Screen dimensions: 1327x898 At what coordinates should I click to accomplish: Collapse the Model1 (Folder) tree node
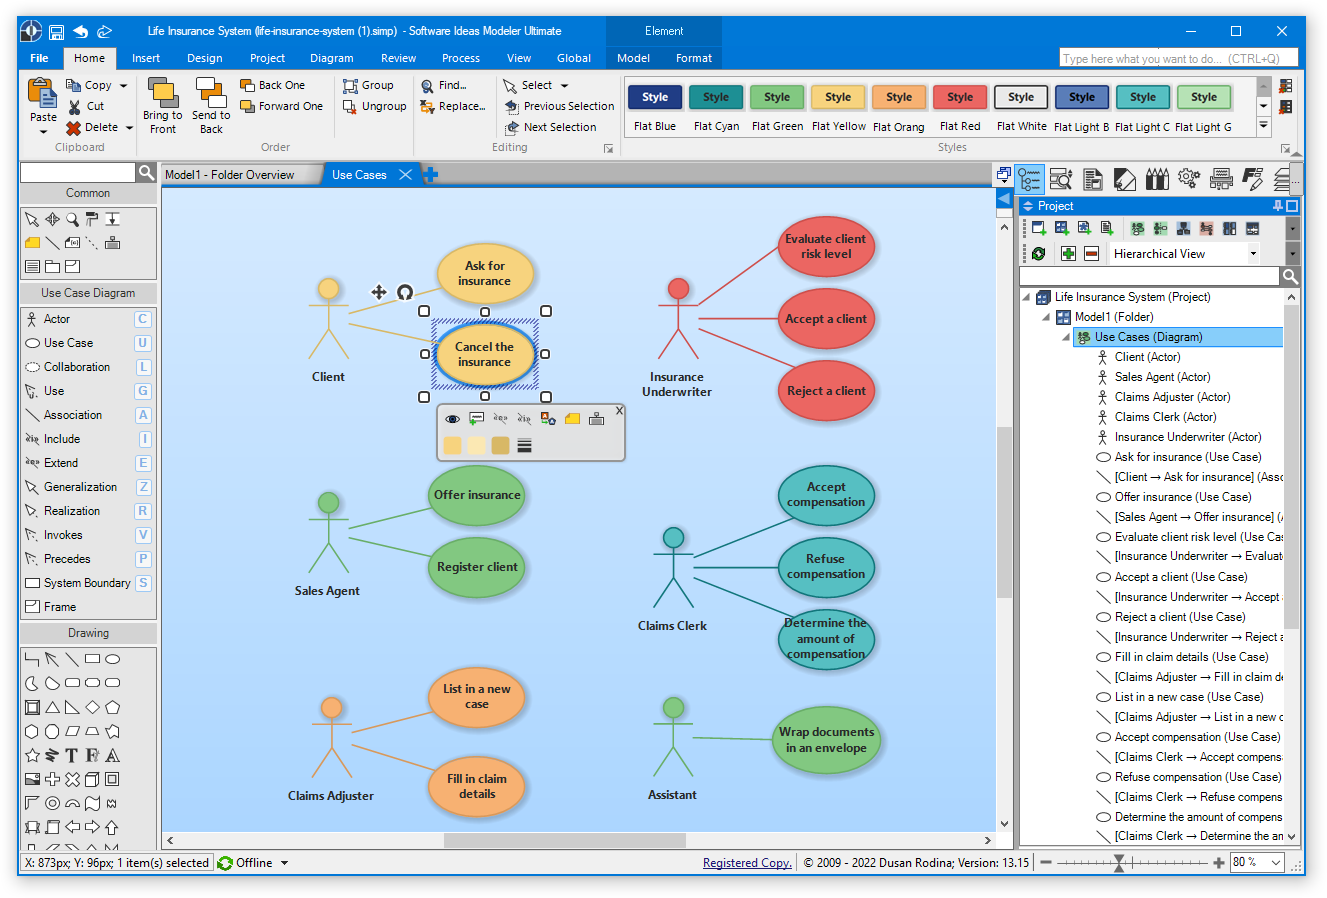(x=1046, y=317)
